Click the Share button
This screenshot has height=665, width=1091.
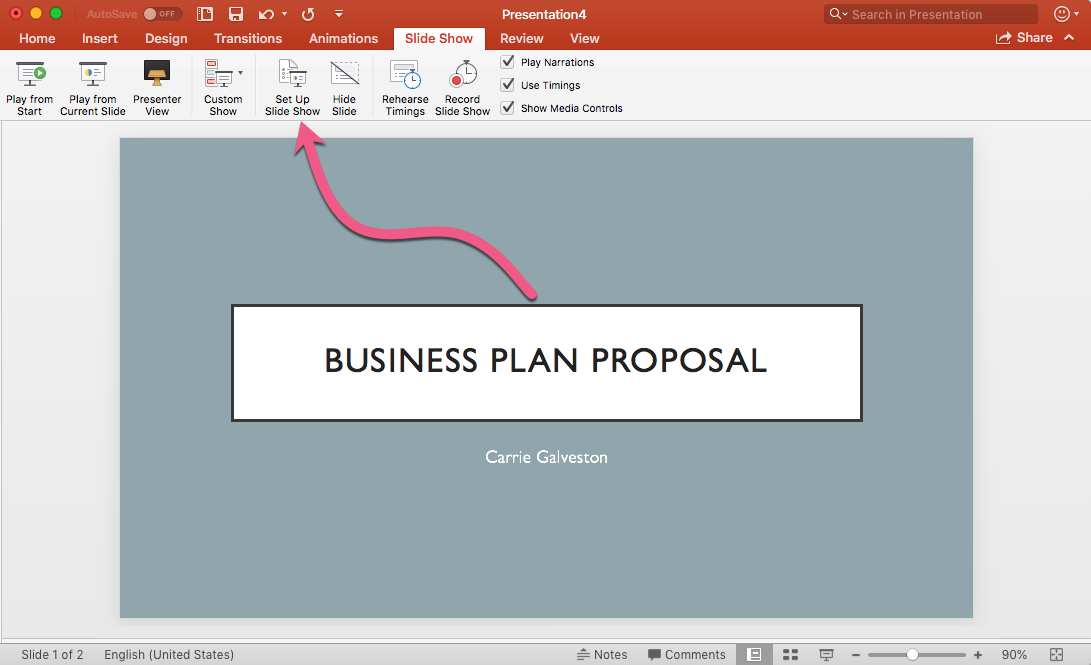tap(1024, 38)
